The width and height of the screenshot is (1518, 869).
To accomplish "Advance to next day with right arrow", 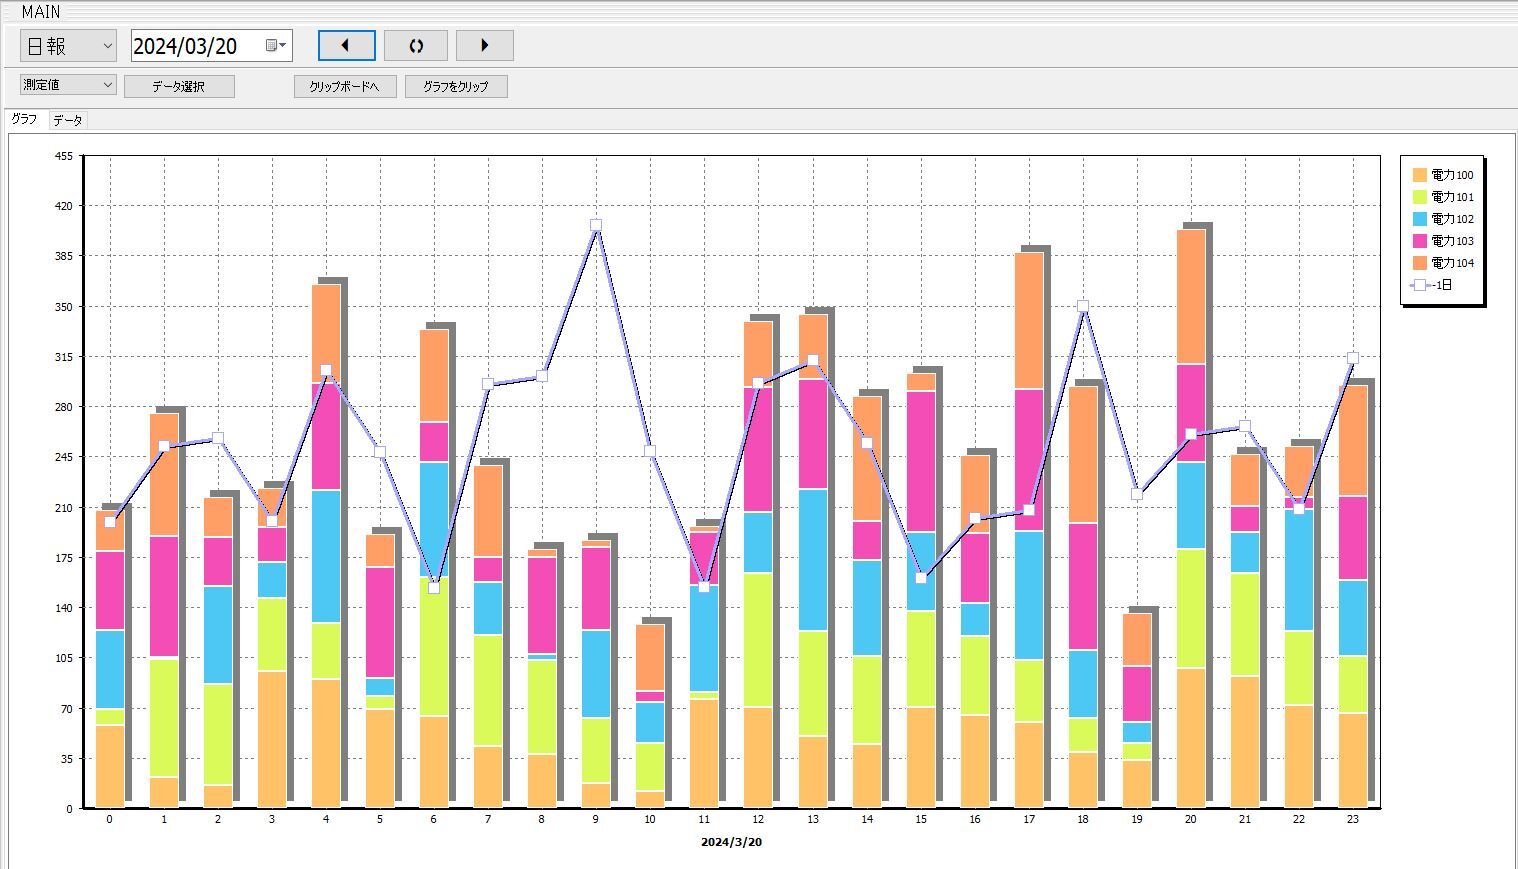I will pos(485,45).
